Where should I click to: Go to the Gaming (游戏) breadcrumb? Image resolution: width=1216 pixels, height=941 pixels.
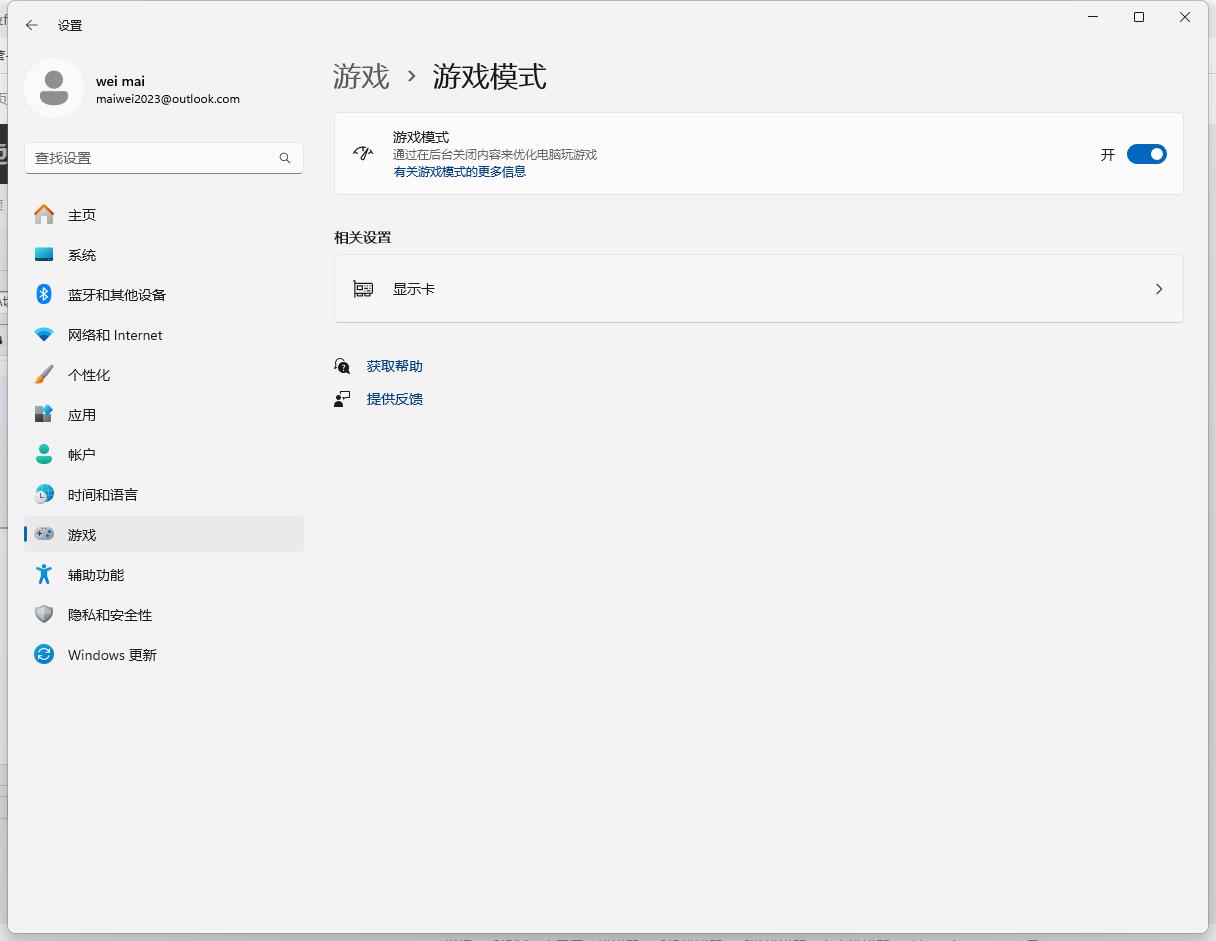pos(361,77)
